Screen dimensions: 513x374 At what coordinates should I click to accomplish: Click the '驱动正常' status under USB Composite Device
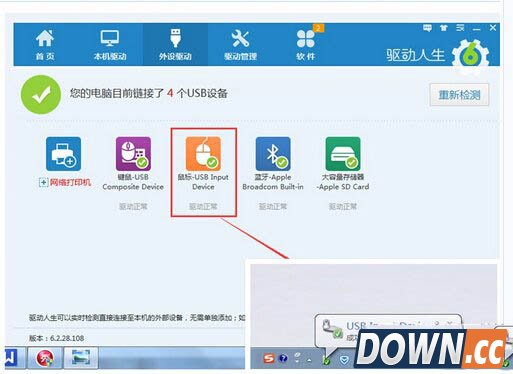click(133, 207)
